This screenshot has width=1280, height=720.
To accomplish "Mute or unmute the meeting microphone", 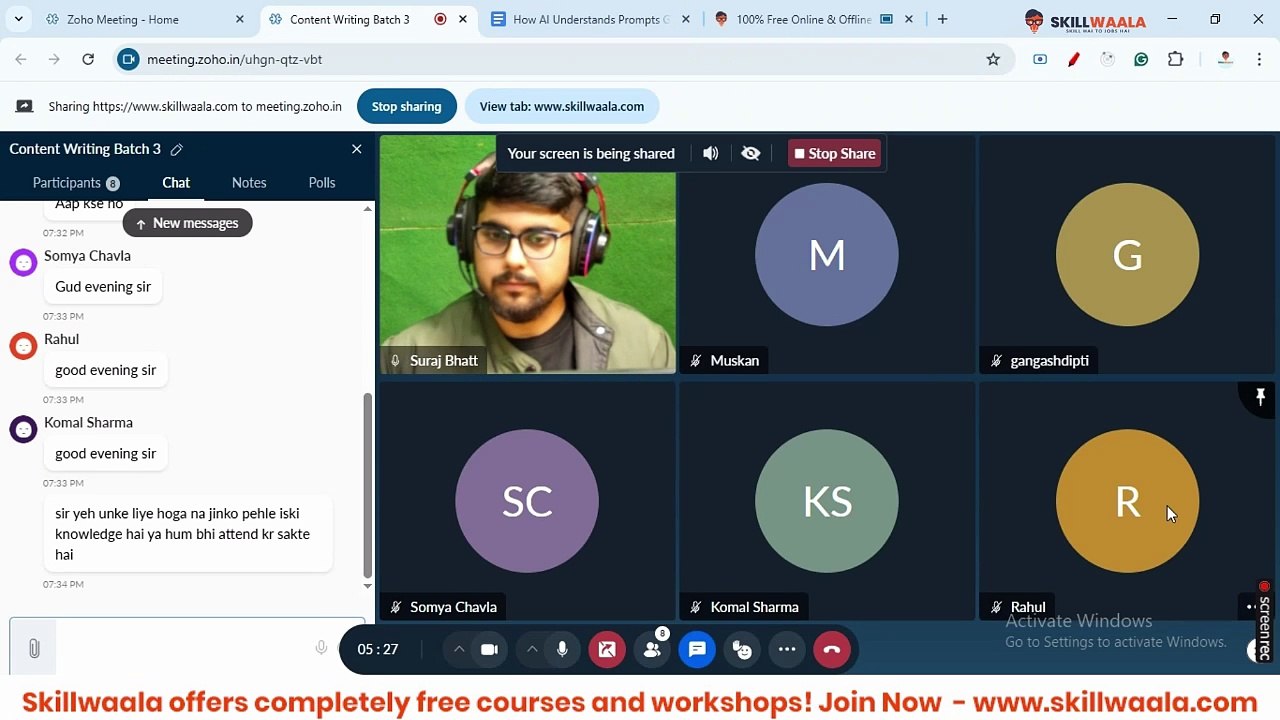I will tap(562, 649).
